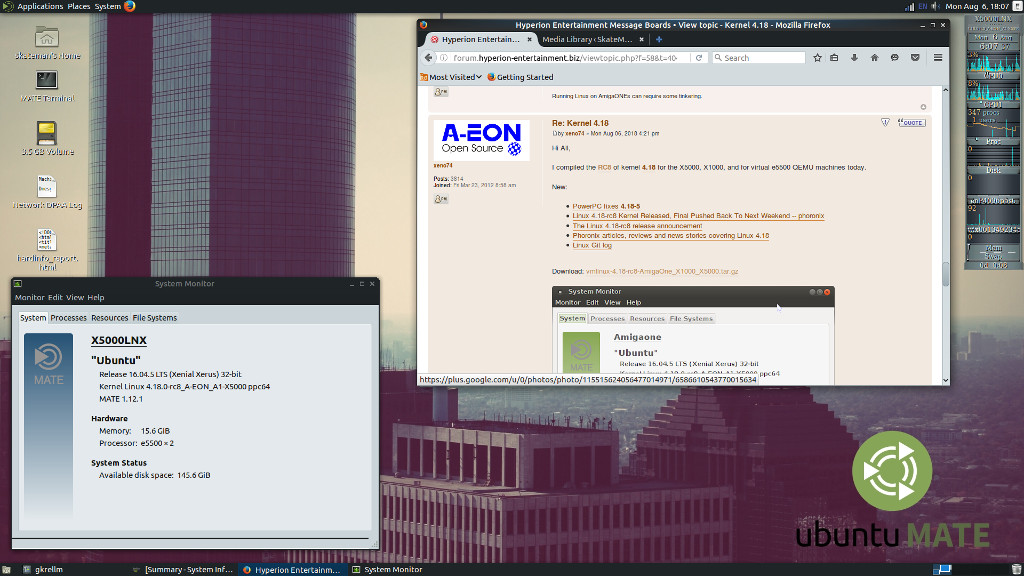This screenshot has width=1024, height=576.
Task: Open the xeno74 username profile link
Action: (443, 165)
